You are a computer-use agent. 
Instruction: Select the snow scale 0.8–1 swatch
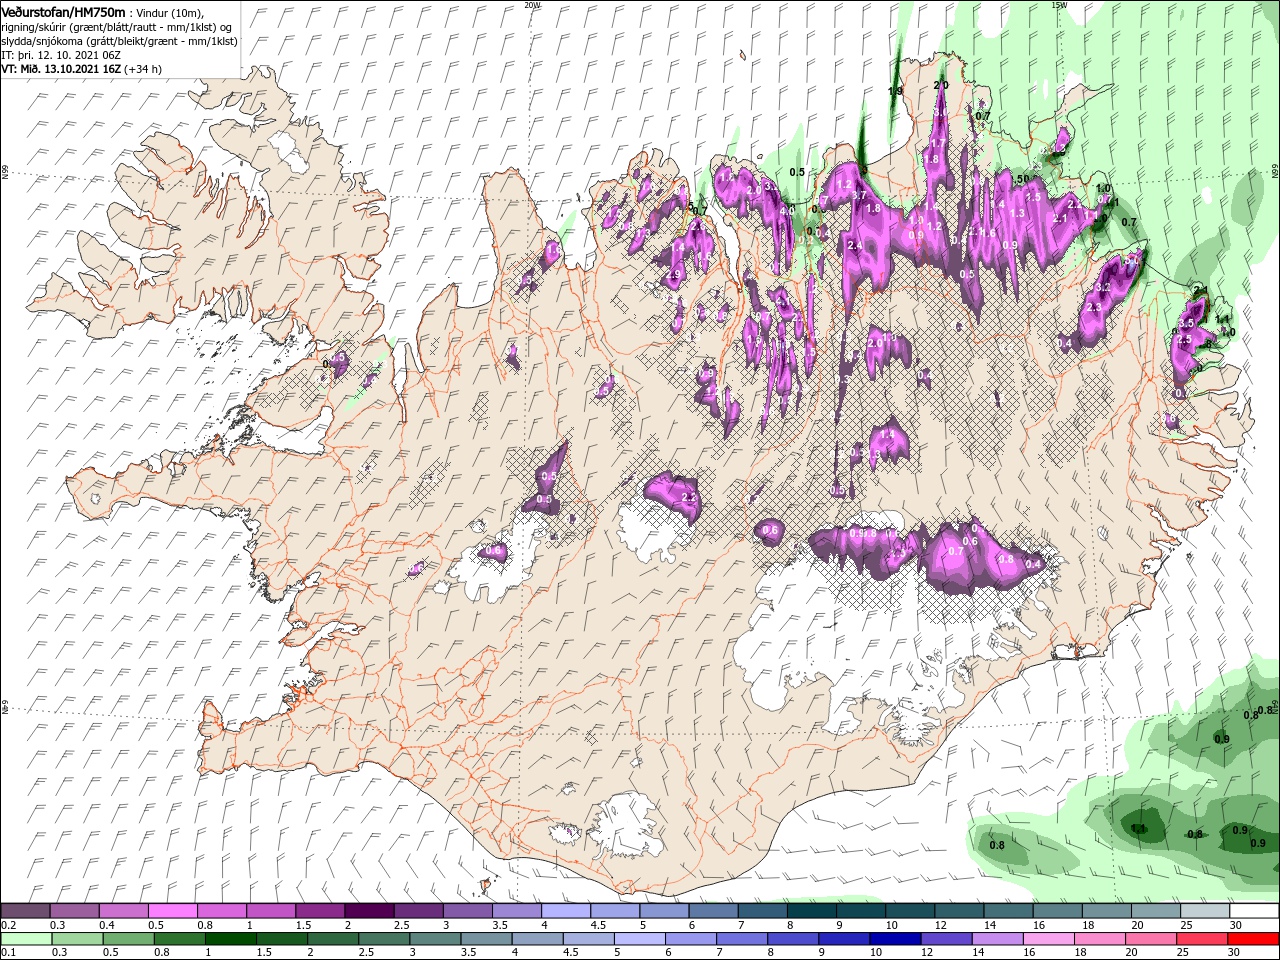click(x=221, y=911)
